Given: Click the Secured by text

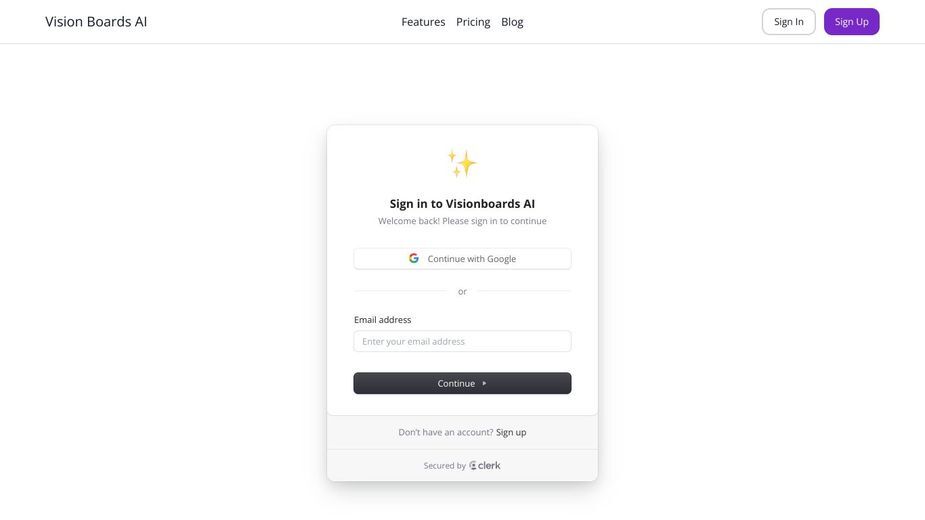Looking at the screenshot, I should (x=445, y=466).
